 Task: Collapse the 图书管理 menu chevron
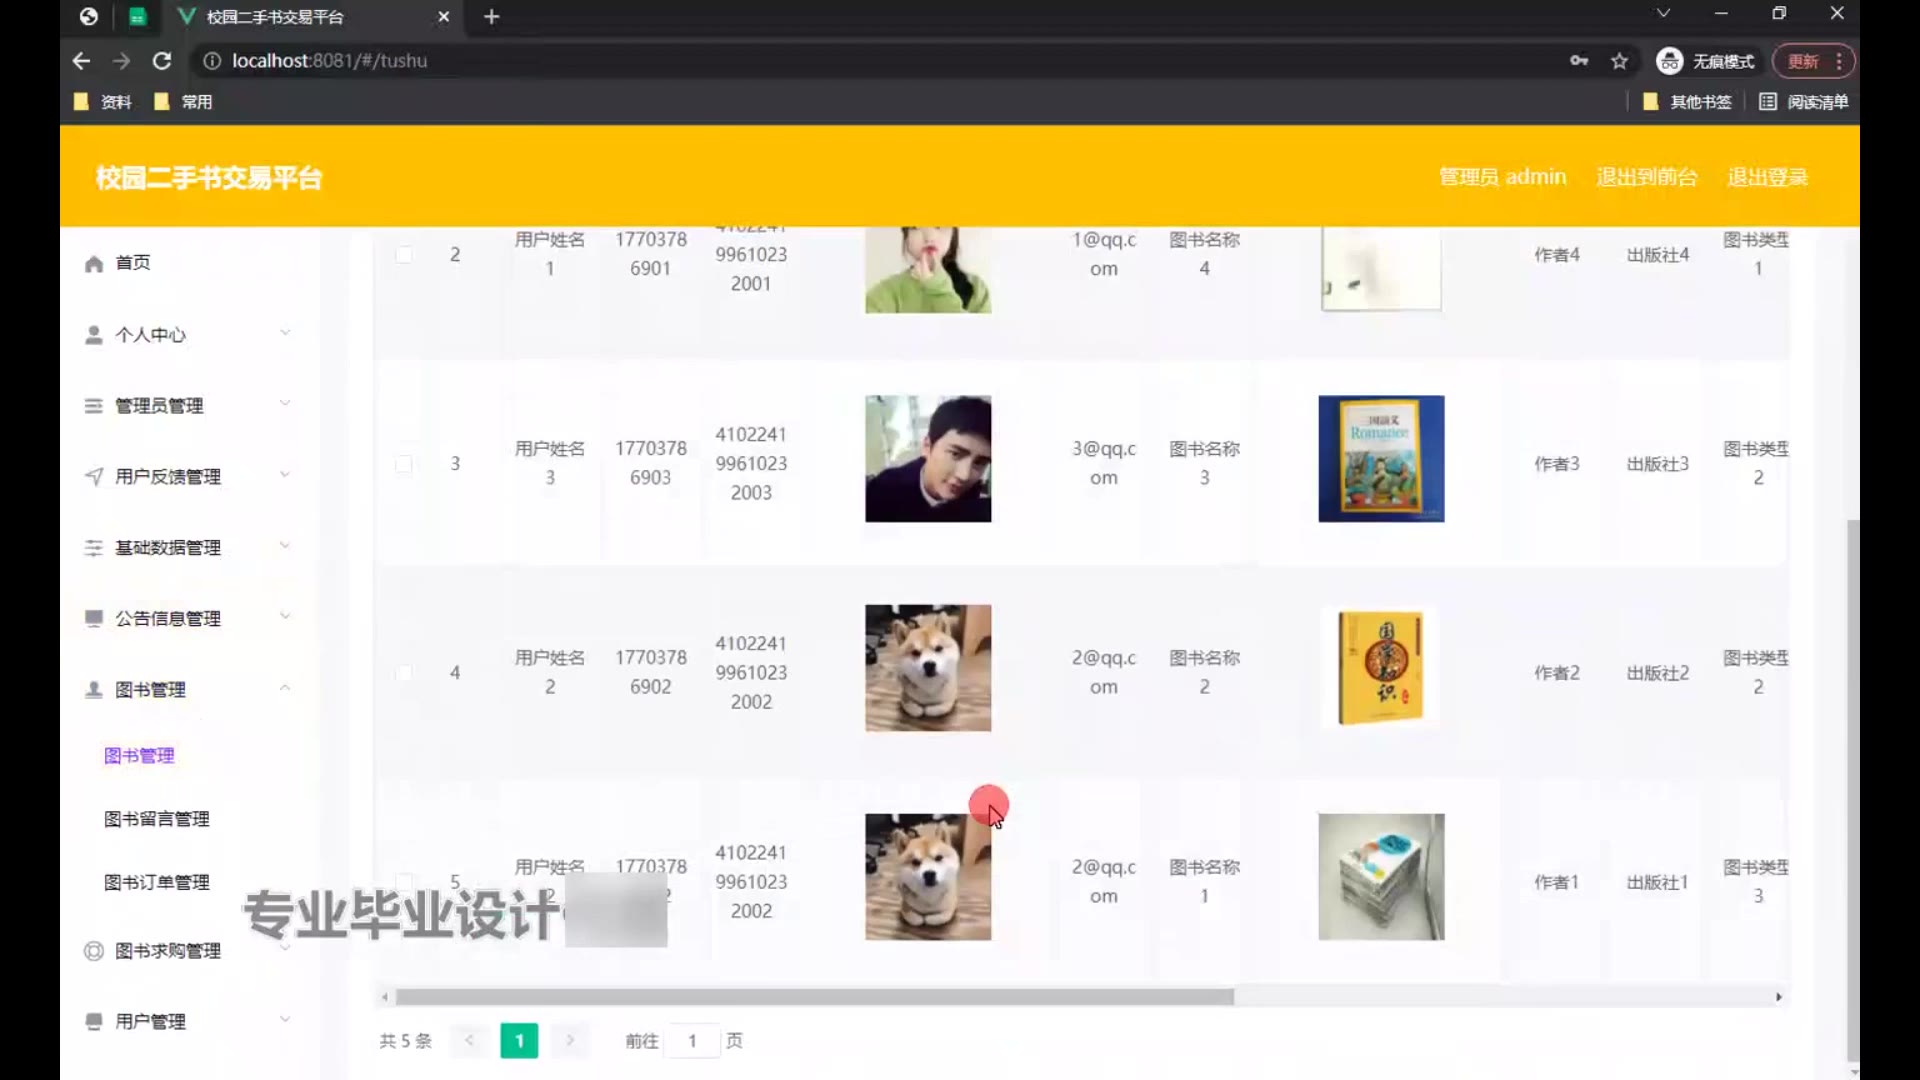point(285,688)
